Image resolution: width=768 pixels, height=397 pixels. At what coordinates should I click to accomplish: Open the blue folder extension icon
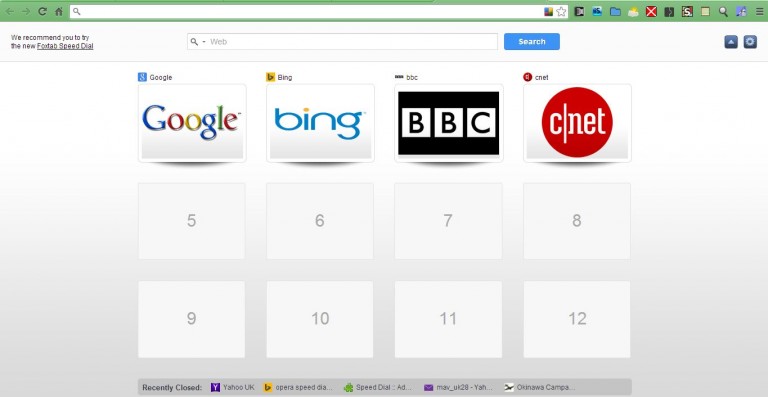click(x=615, y=12)
